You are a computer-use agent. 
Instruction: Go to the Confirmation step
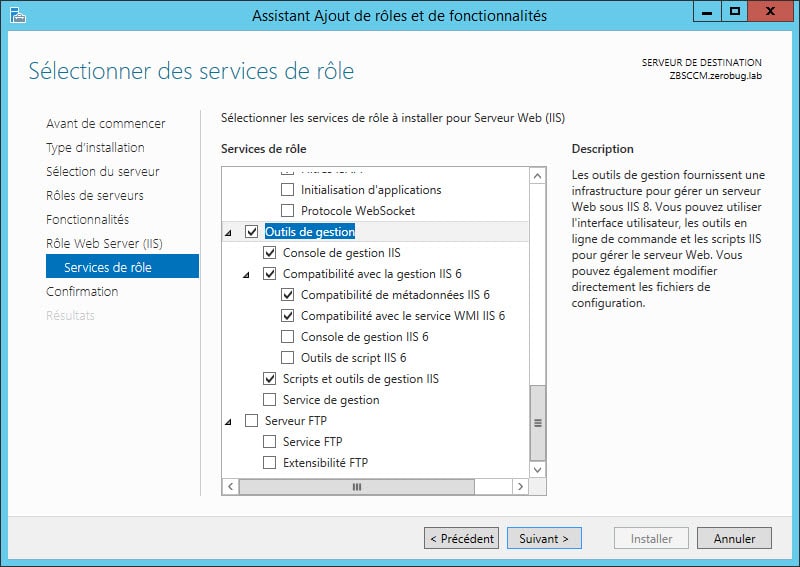pyautogui.click(x=82, y=291)
